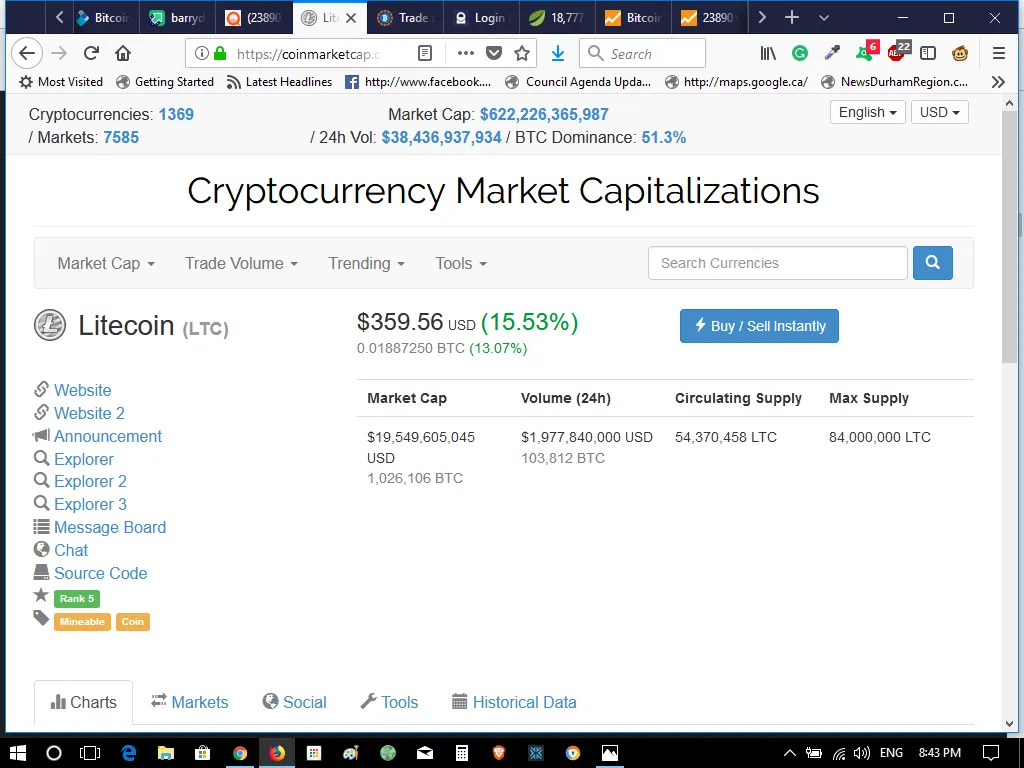This screenshot has width=1024, height=768.
Task: Click the Litecoin logo icon
Action: pyautogui.click(x=50, y=325)
